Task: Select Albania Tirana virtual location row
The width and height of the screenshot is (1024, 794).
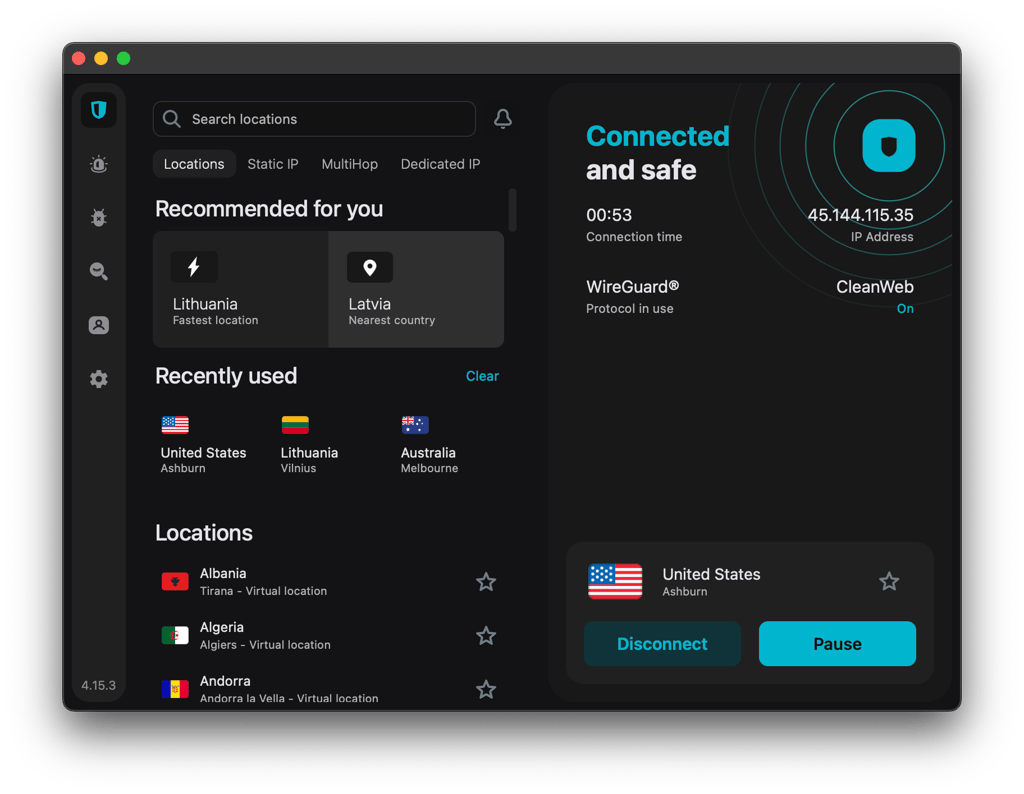Action: (328, 582)
